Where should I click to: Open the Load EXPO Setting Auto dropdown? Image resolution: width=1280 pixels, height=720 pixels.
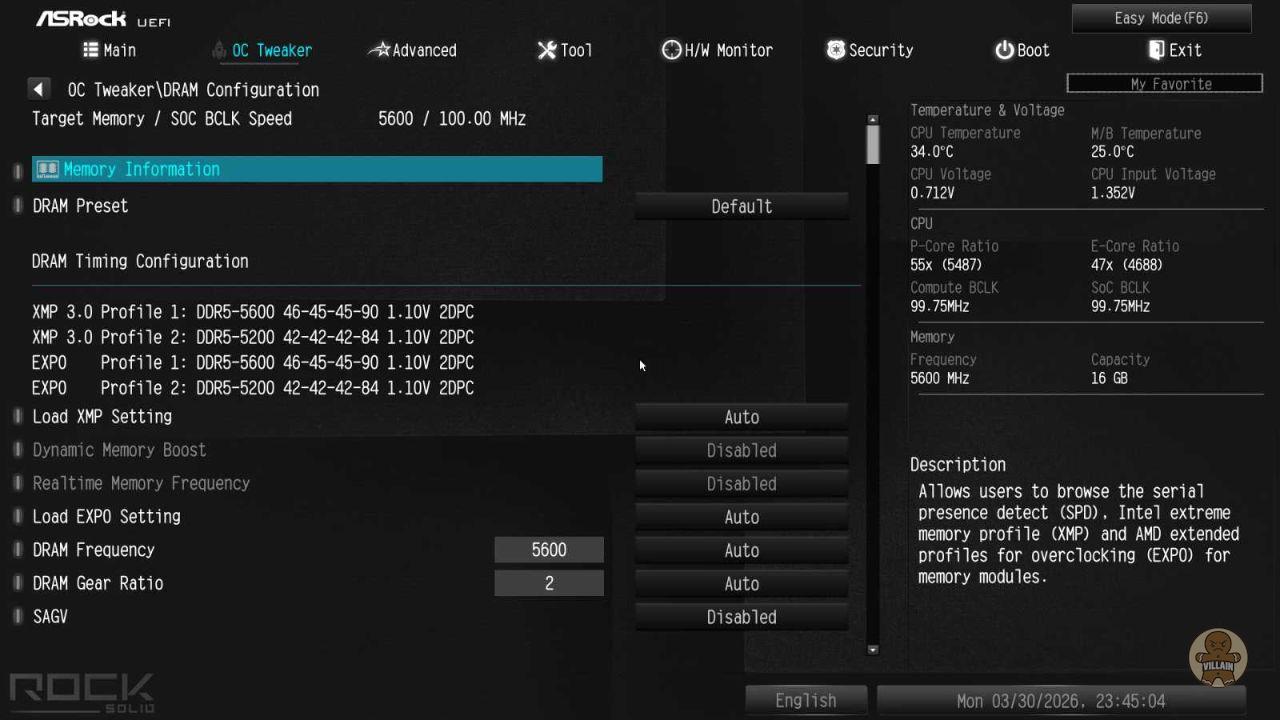click(741, 517)
